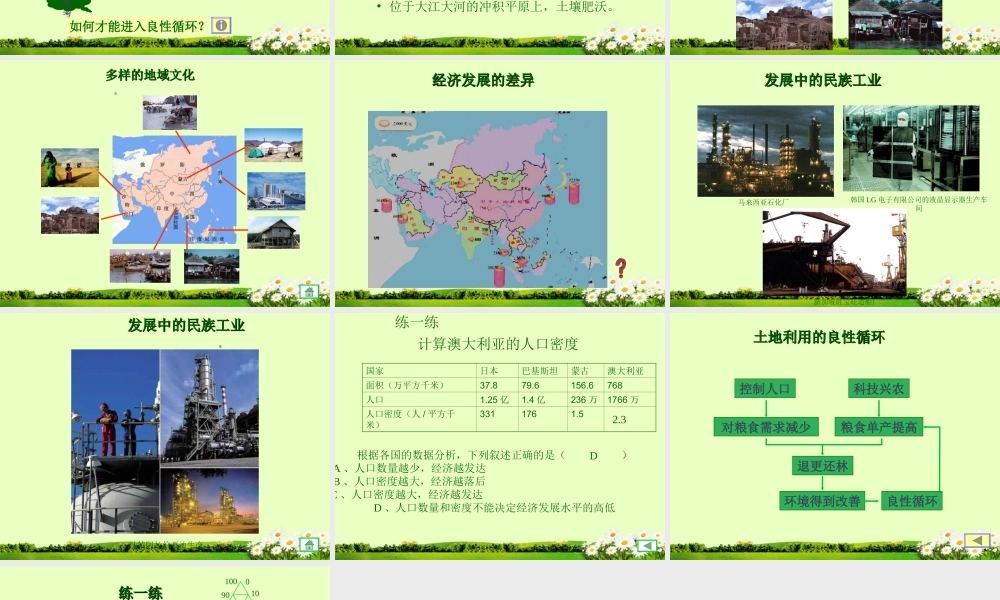The width and height of the screenshot is (1000, 600).
Task: Click the table cell 1.4 亿
Action: [x=536, y=400]
